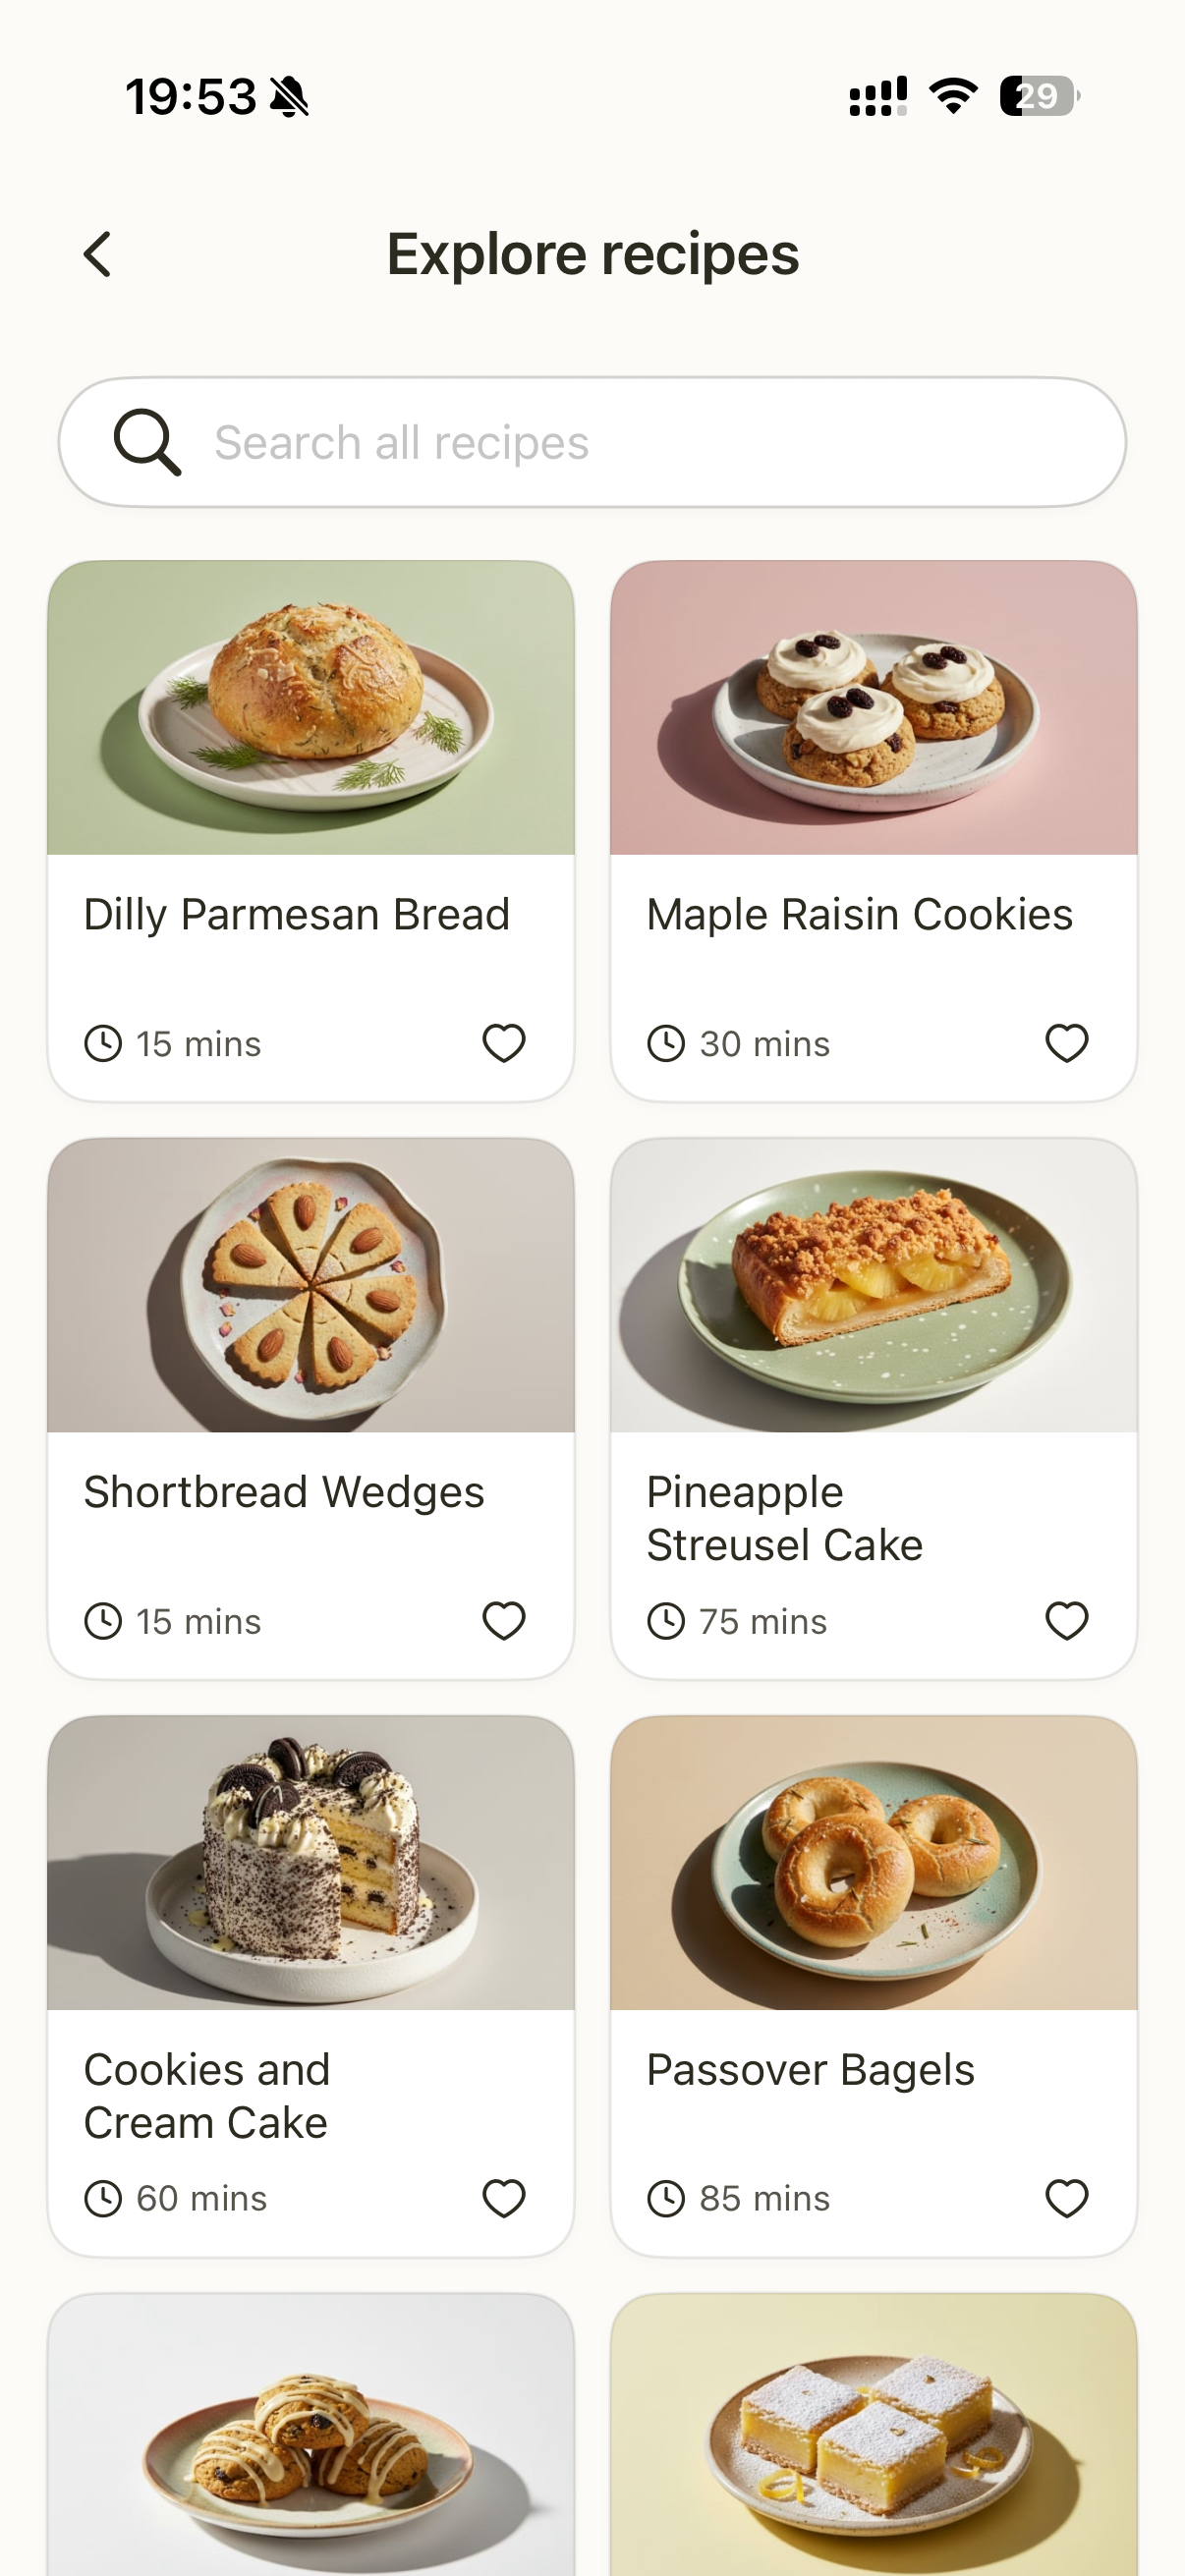The image size is (1185, 2576).
Task: Tap the clock icon on Passover Bagels
Action: coord(666,2198)
